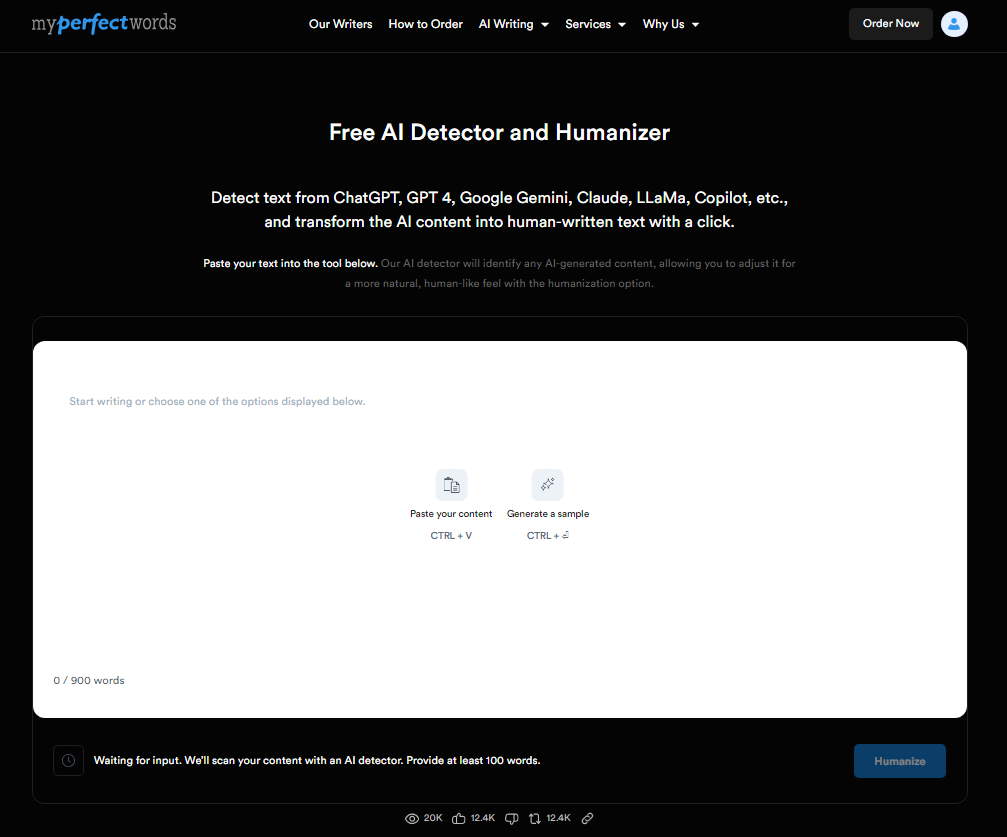
Task: Open the user profile avatar icon
Action: point(954,24)
